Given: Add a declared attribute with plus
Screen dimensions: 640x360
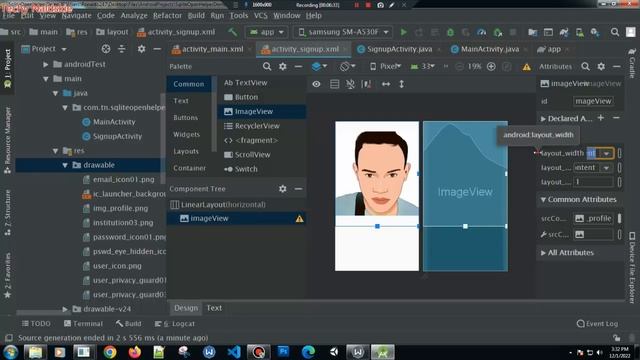Looking at the screenshot, I should pyautogui.click(x=600, y=118).
